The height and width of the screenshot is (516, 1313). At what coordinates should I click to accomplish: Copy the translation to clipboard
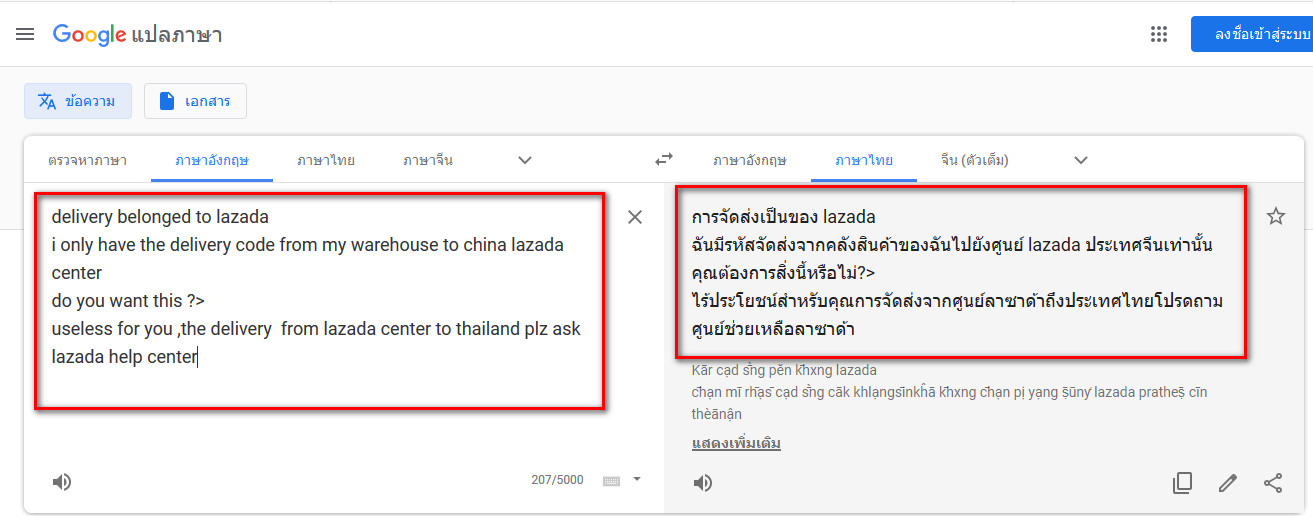[x=1182, y=483]
